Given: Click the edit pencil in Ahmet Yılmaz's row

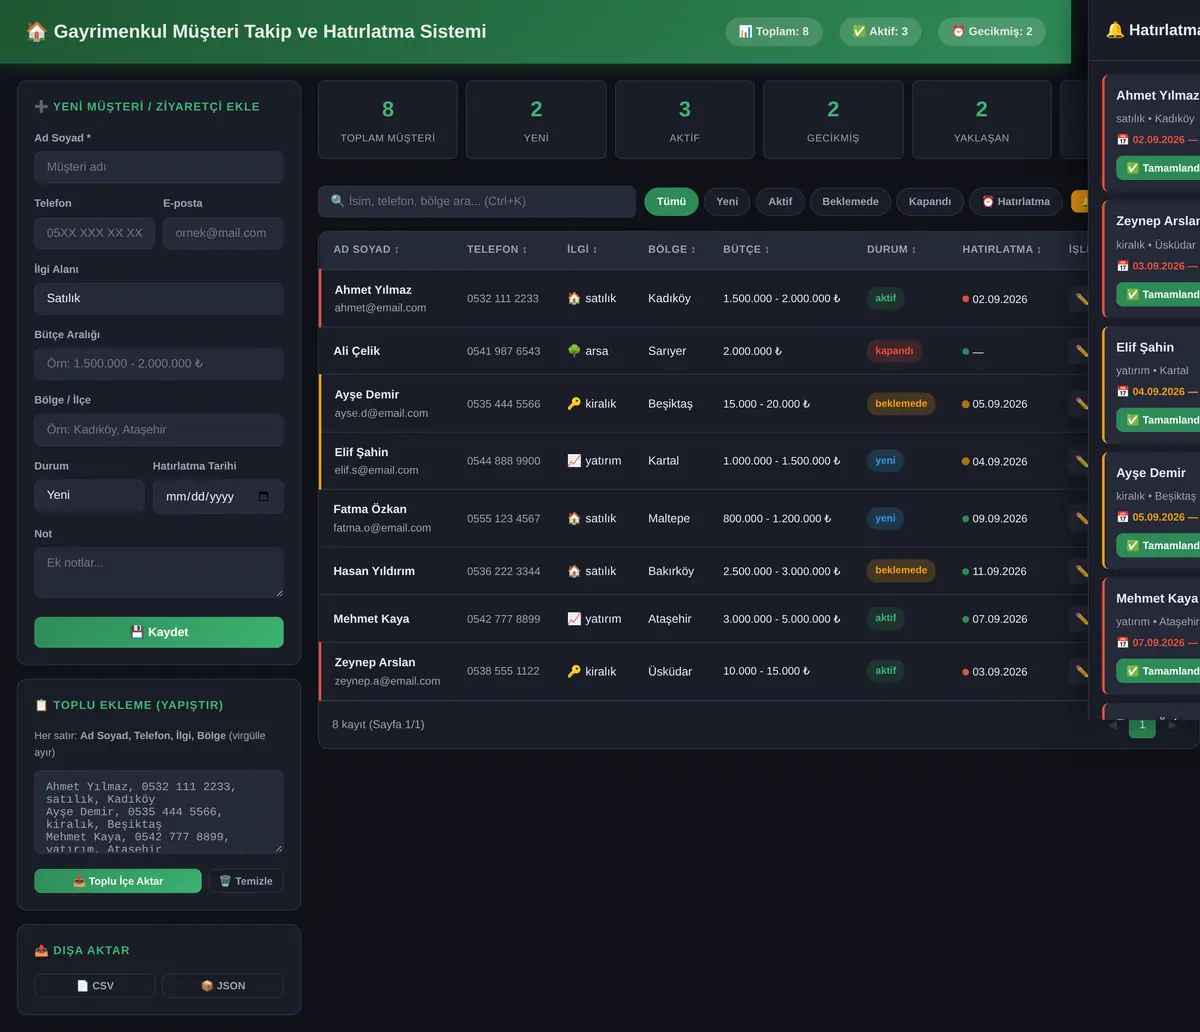Looking at the screenshot, I should 1081,298.
